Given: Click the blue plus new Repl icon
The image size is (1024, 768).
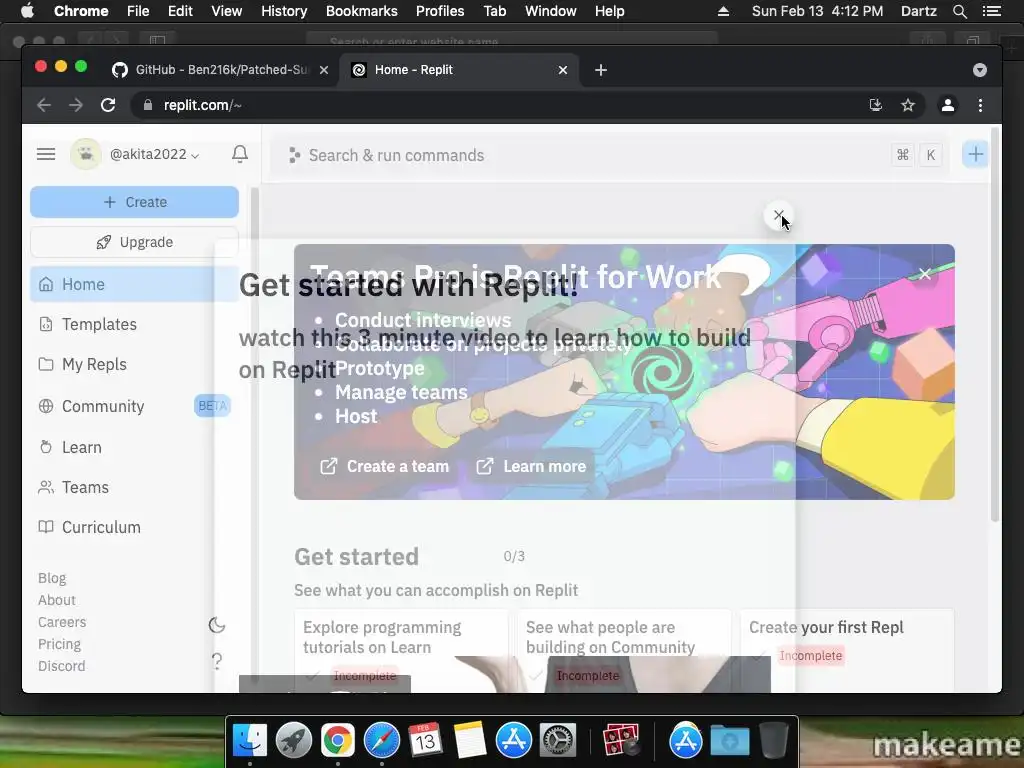Looking at the screenshot, I should coord(976,155).
